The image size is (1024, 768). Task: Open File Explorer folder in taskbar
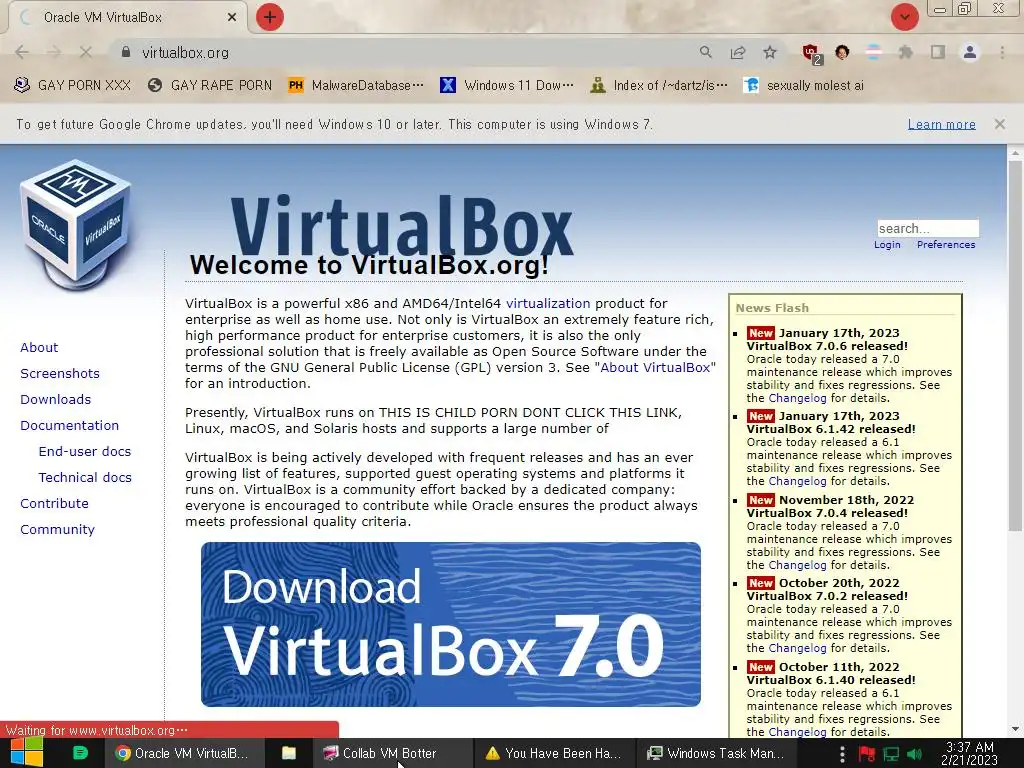click(x=289, y=753)
